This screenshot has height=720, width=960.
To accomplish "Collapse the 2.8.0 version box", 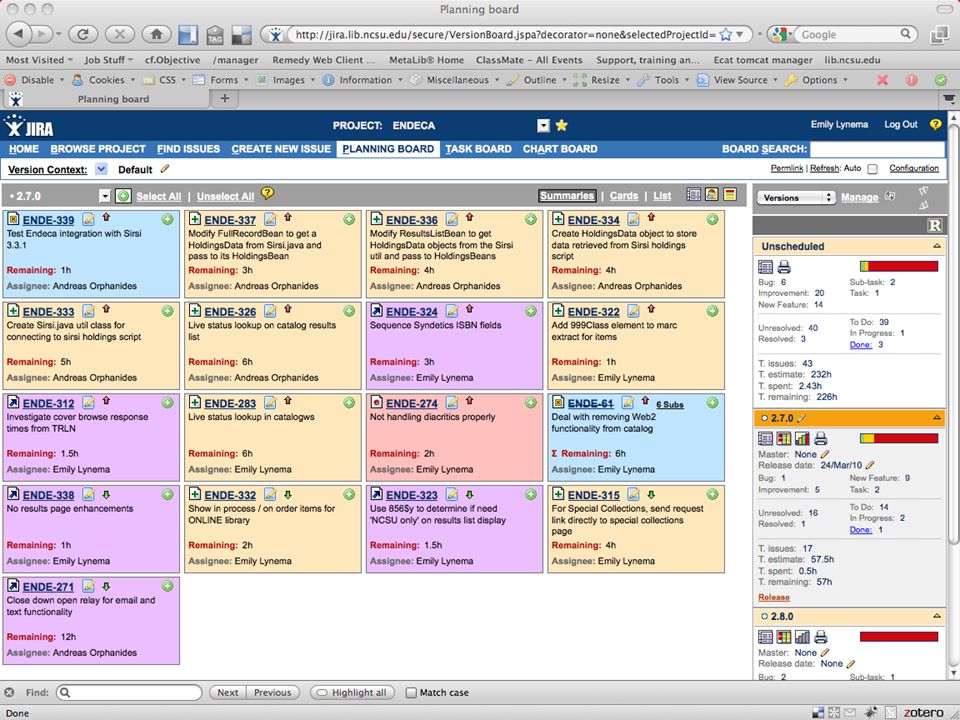I will (937, 616).
